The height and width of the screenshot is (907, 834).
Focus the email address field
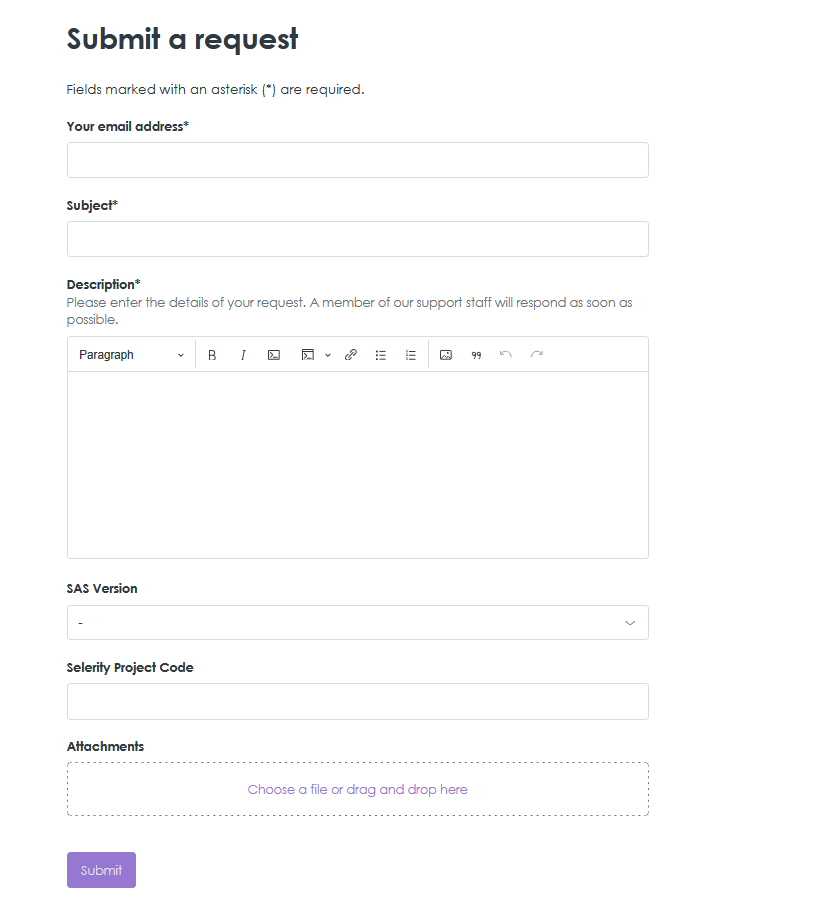[x=357, y=160]
